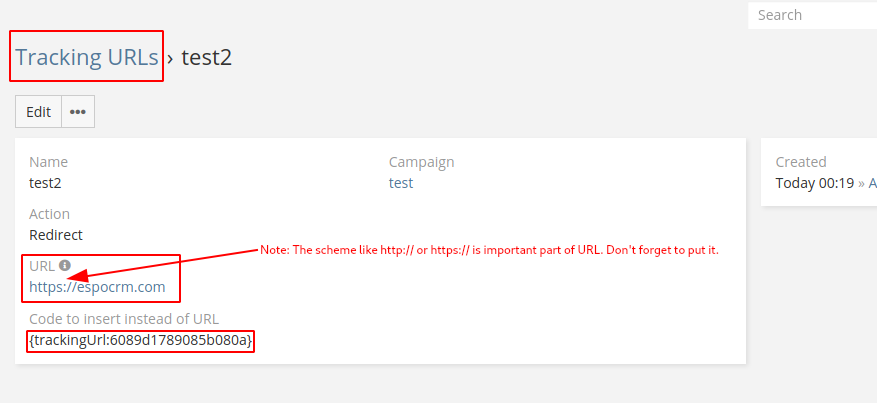Go back to Tracking URLs list
The height and width of the screenshot is (403, 877).
[x=86, y=57]
